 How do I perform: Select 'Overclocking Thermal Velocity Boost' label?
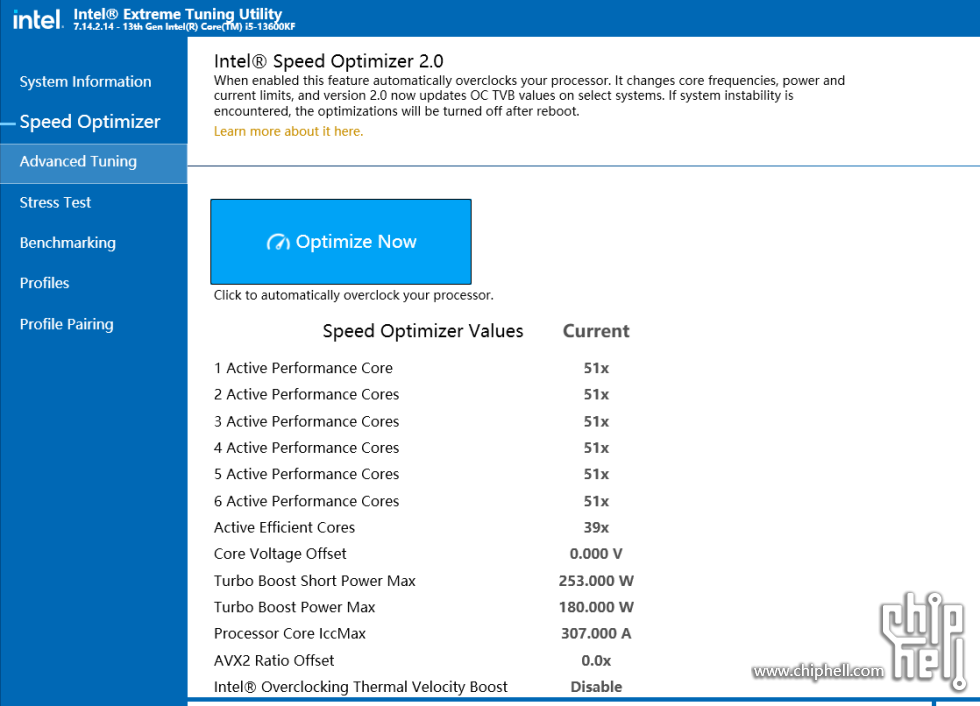pos(361,687)
